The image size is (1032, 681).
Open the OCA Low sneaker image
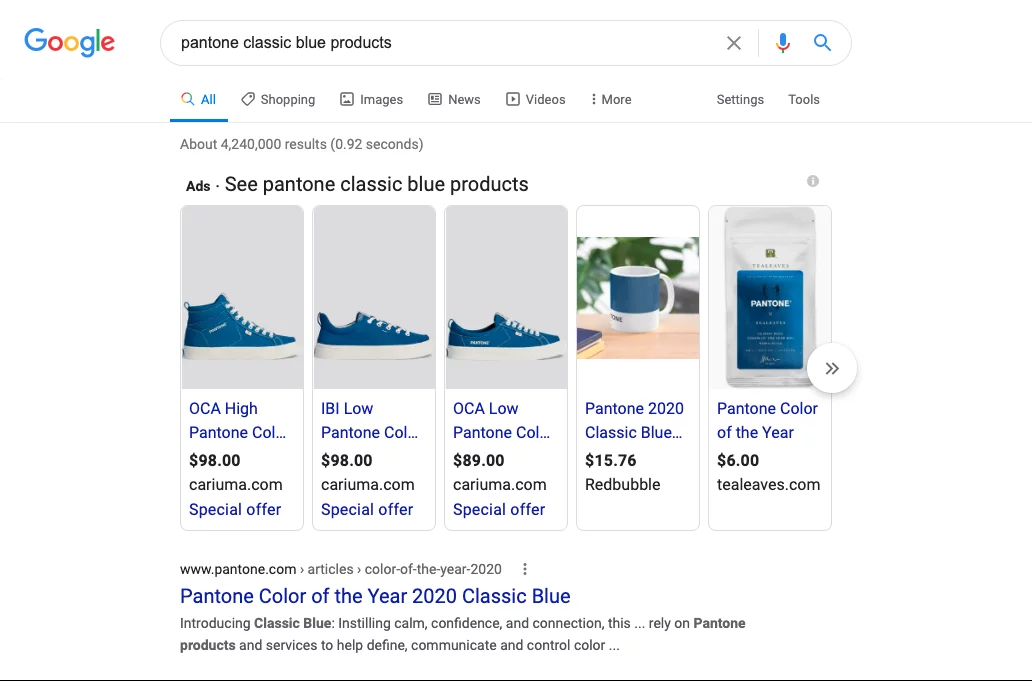[x=506, y=297]
